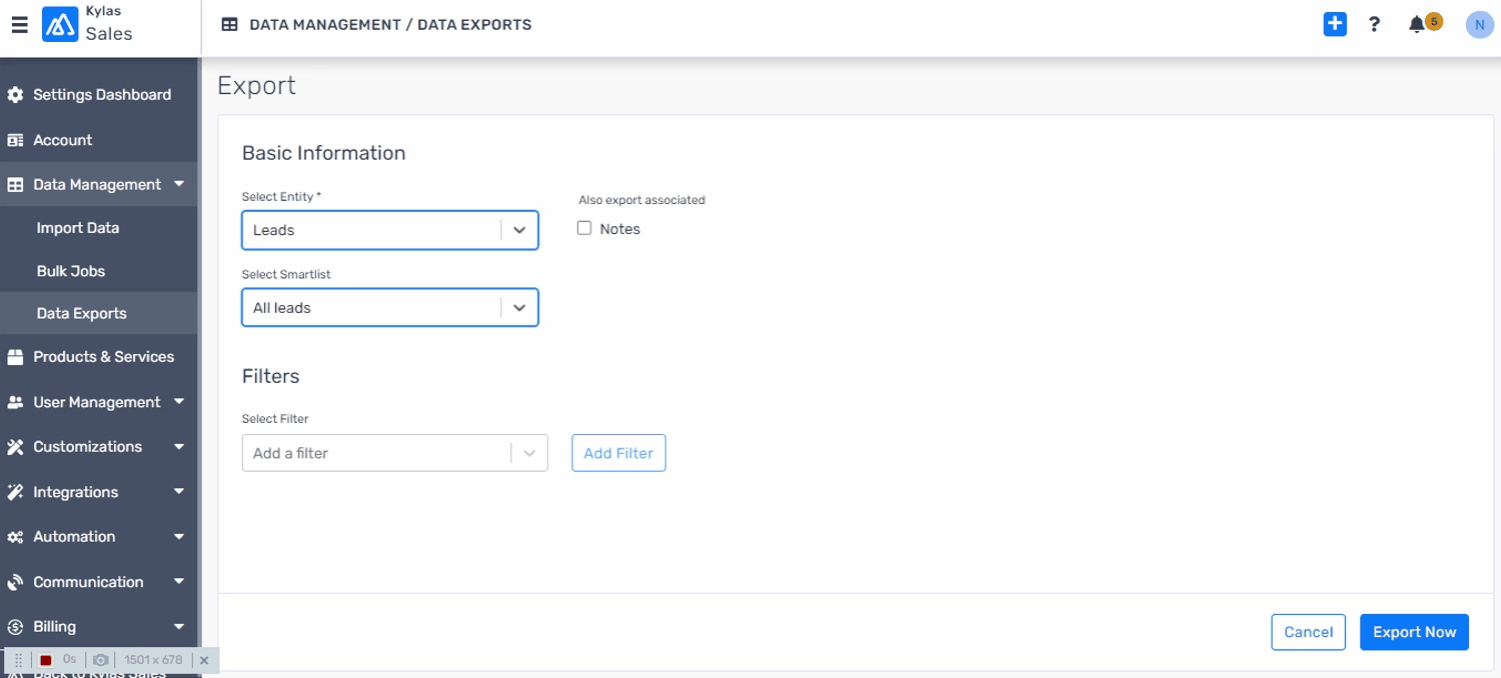
Task: Open the Add a filter dropdown
Action: pos(394,453)
